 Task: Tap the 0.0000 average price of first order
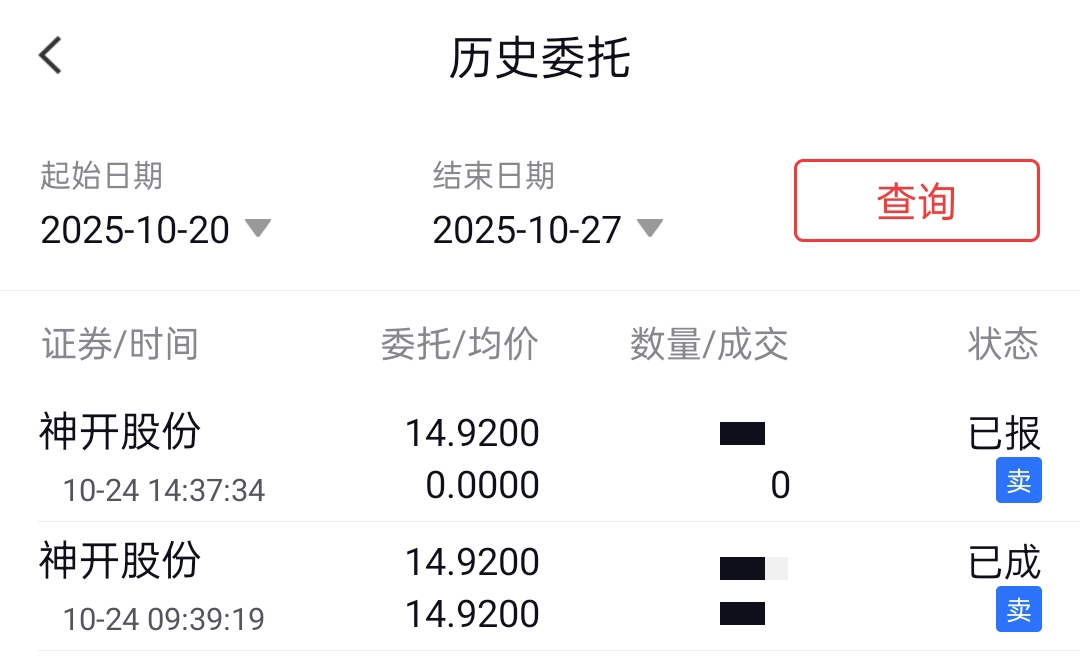tap(482, 486)
